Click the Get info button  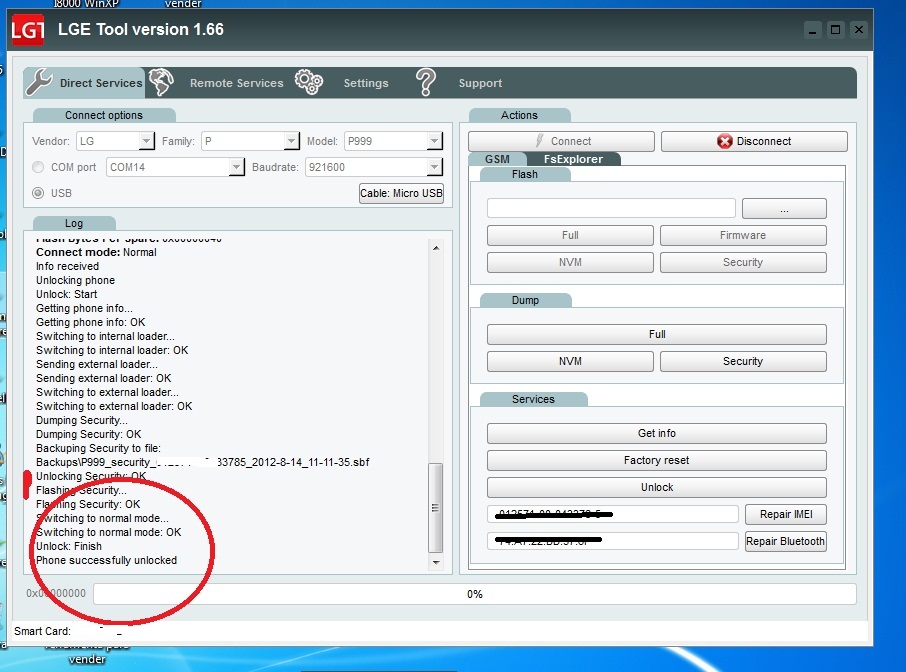tap(657, 433)
